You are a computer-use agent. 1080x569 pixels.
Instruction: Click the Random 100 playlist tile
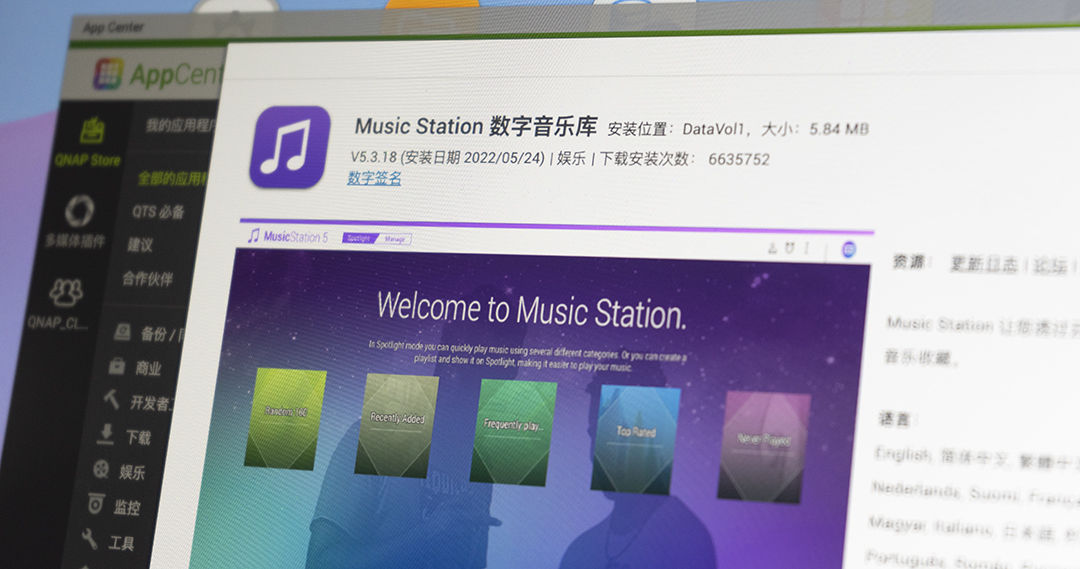tap(285, 419)
